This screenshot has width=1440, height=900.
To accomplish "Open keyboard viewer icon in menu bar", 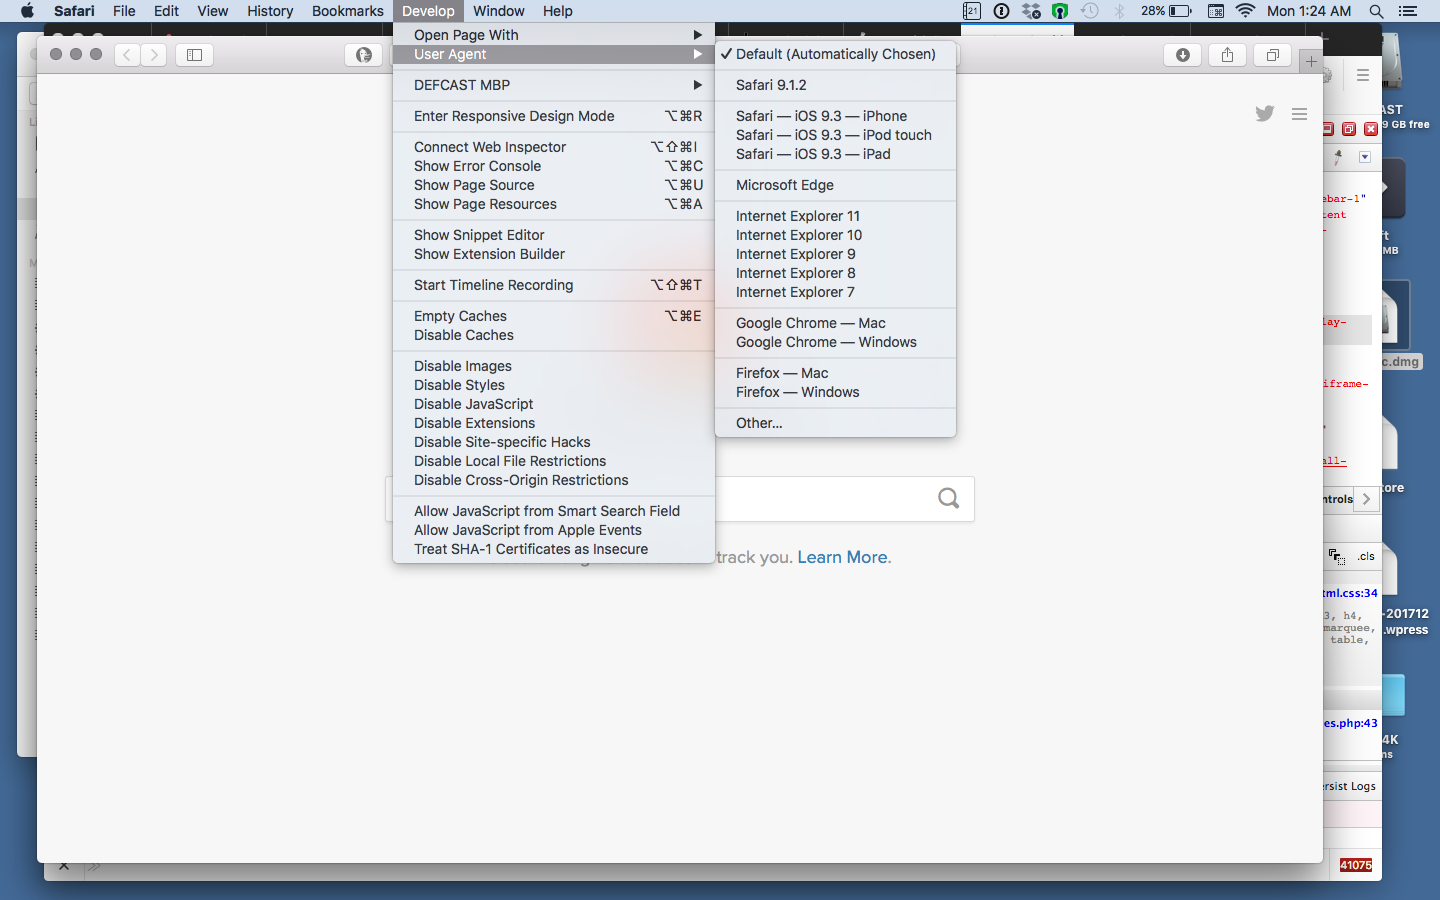I will 1216,11.
